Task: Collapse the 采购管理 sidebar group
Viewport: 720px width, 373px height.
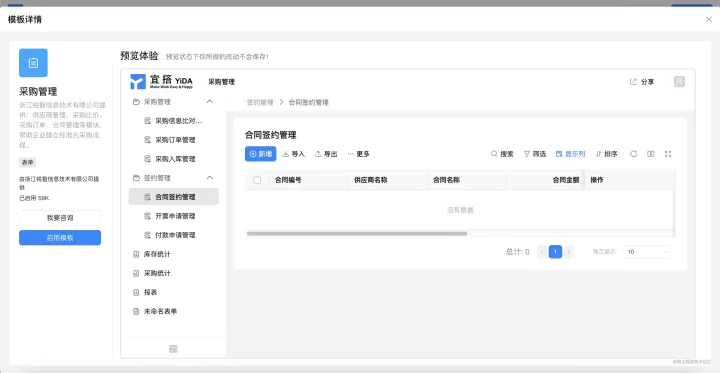Action: point(210,102)
